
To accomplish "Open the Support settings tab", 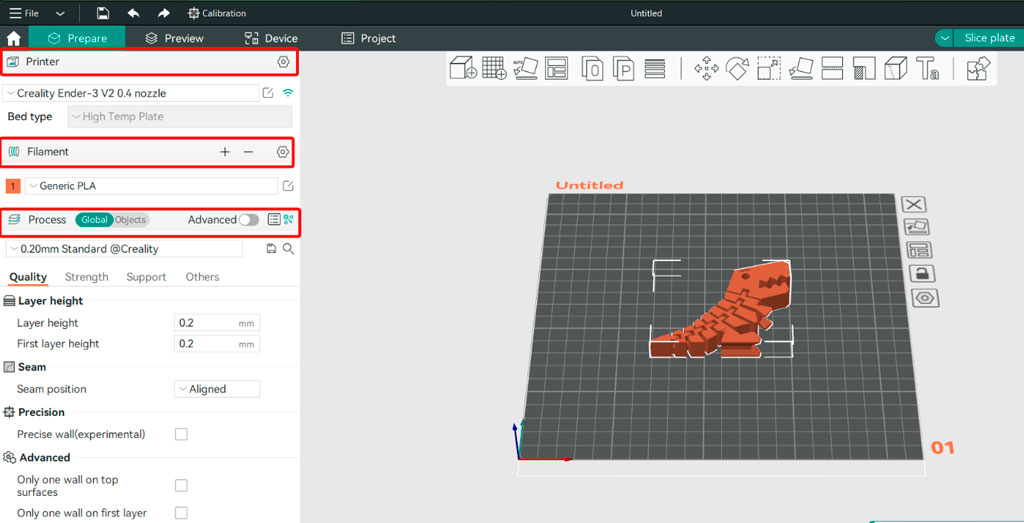I will click(x=146, y=277).
